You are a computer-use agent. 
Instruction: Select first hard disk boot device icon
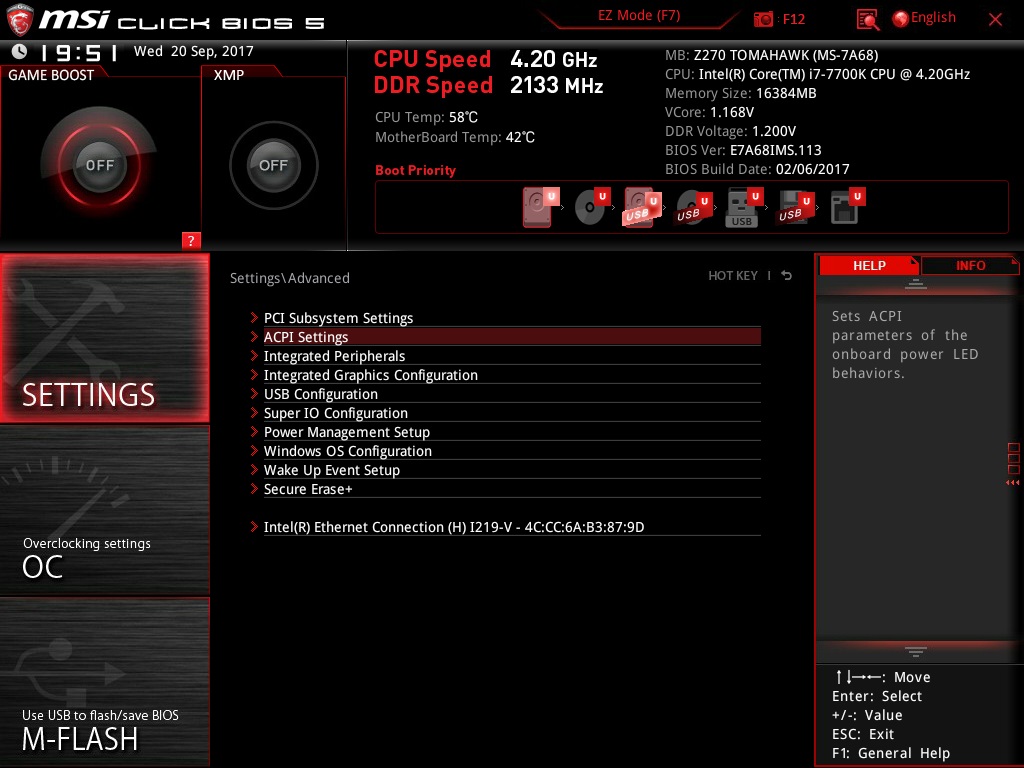point(541,207)
